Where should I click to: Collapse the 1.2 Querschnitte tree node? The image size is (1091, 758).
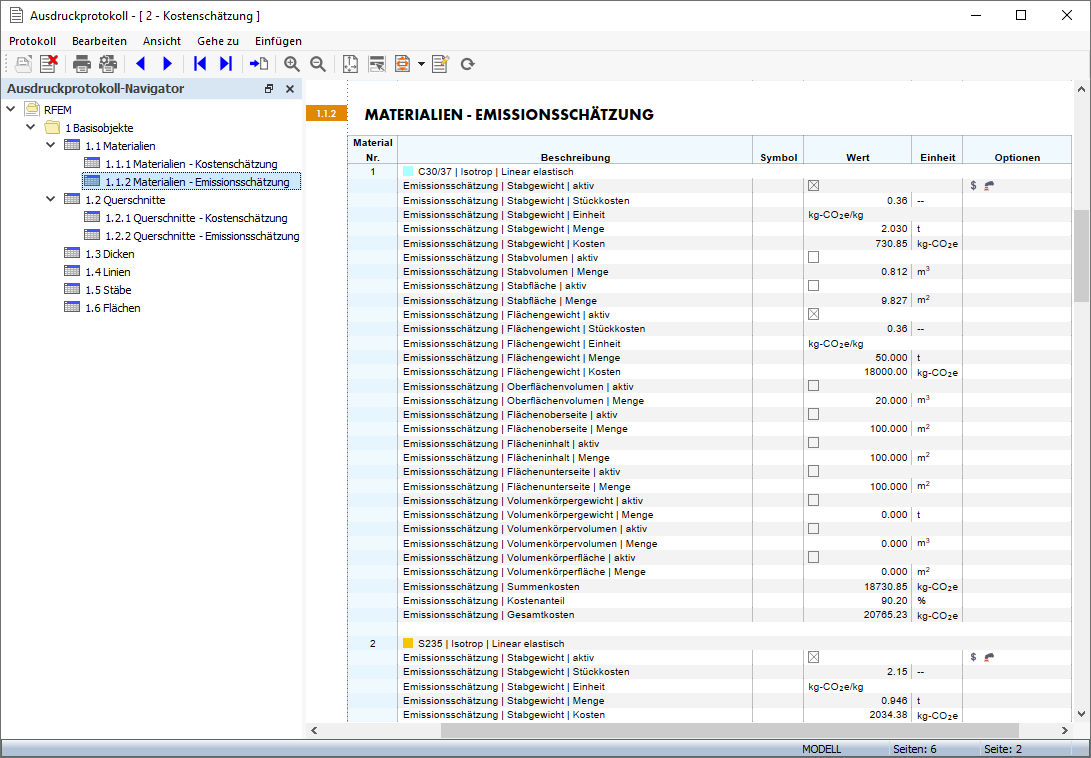pos(51,199)
